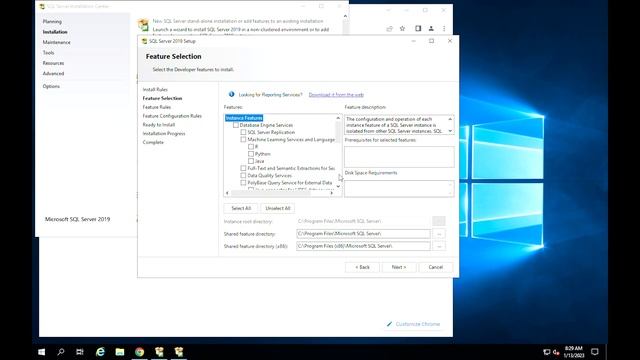Go to Next step in setup

399,267
